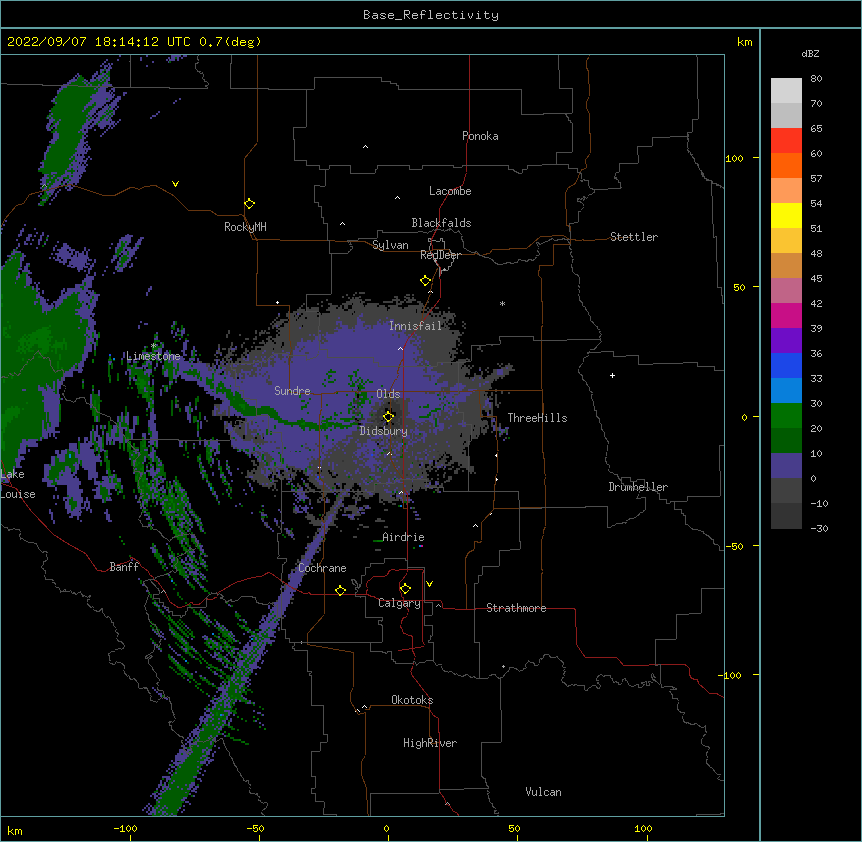Click the ThreeHills label
This screenshot has width=862, height=842.
537,418
